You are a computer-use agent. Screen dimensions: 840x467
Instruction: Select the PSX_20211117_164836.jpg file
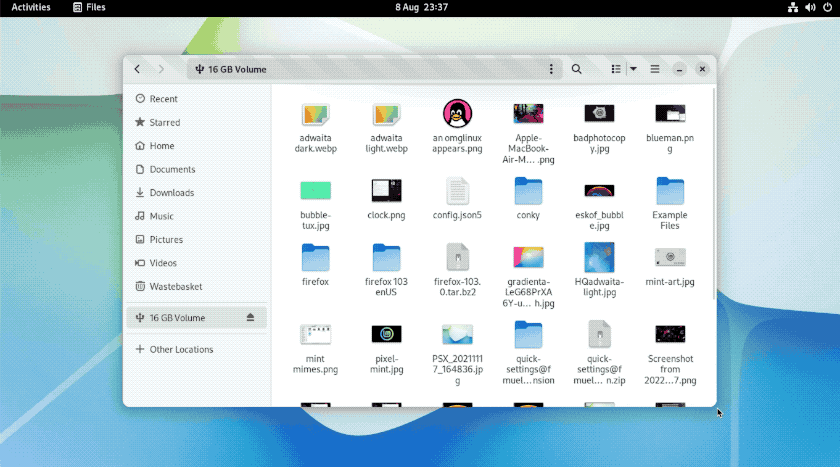click(x=458, y=354)
